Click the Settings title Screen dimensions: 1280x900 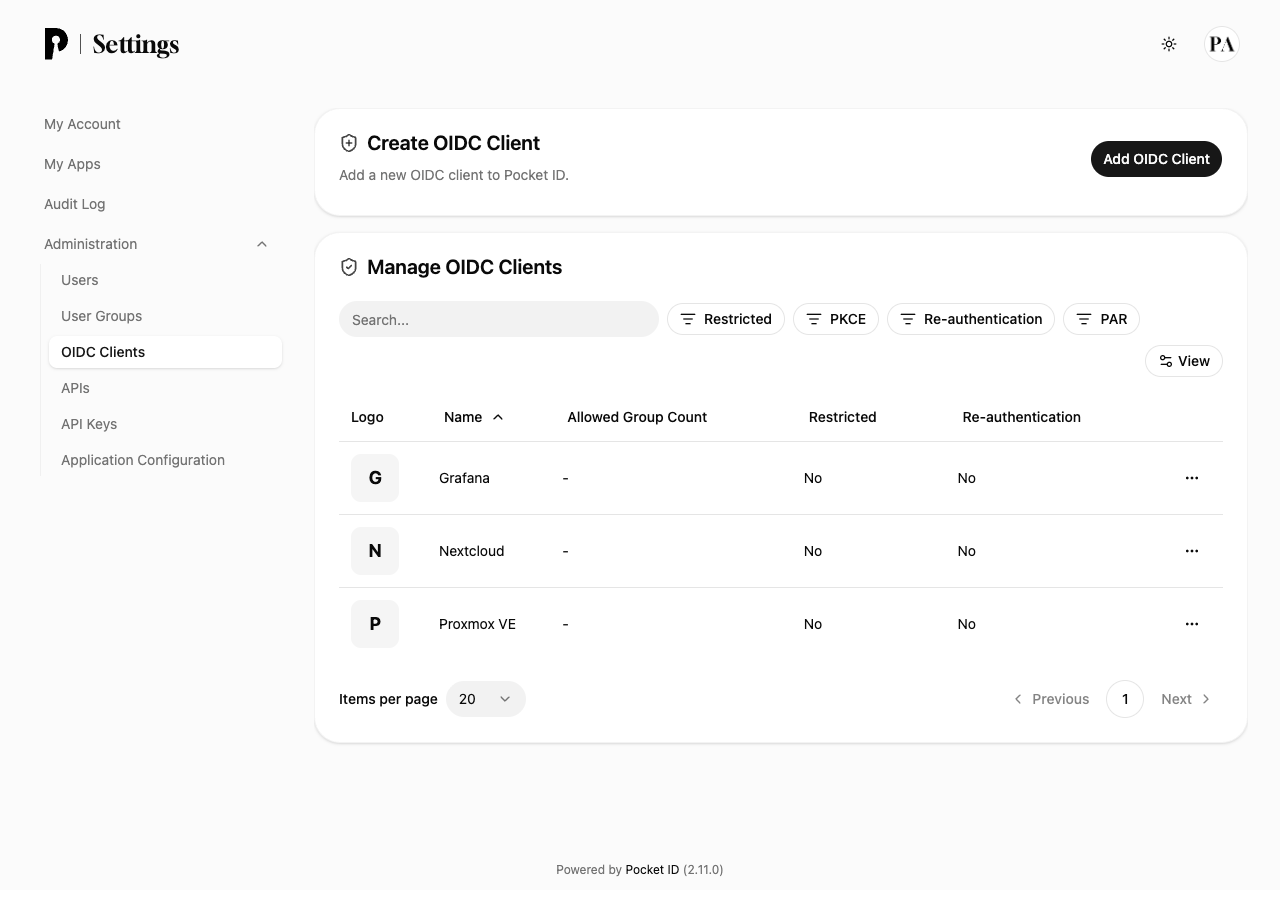(136, 44)
